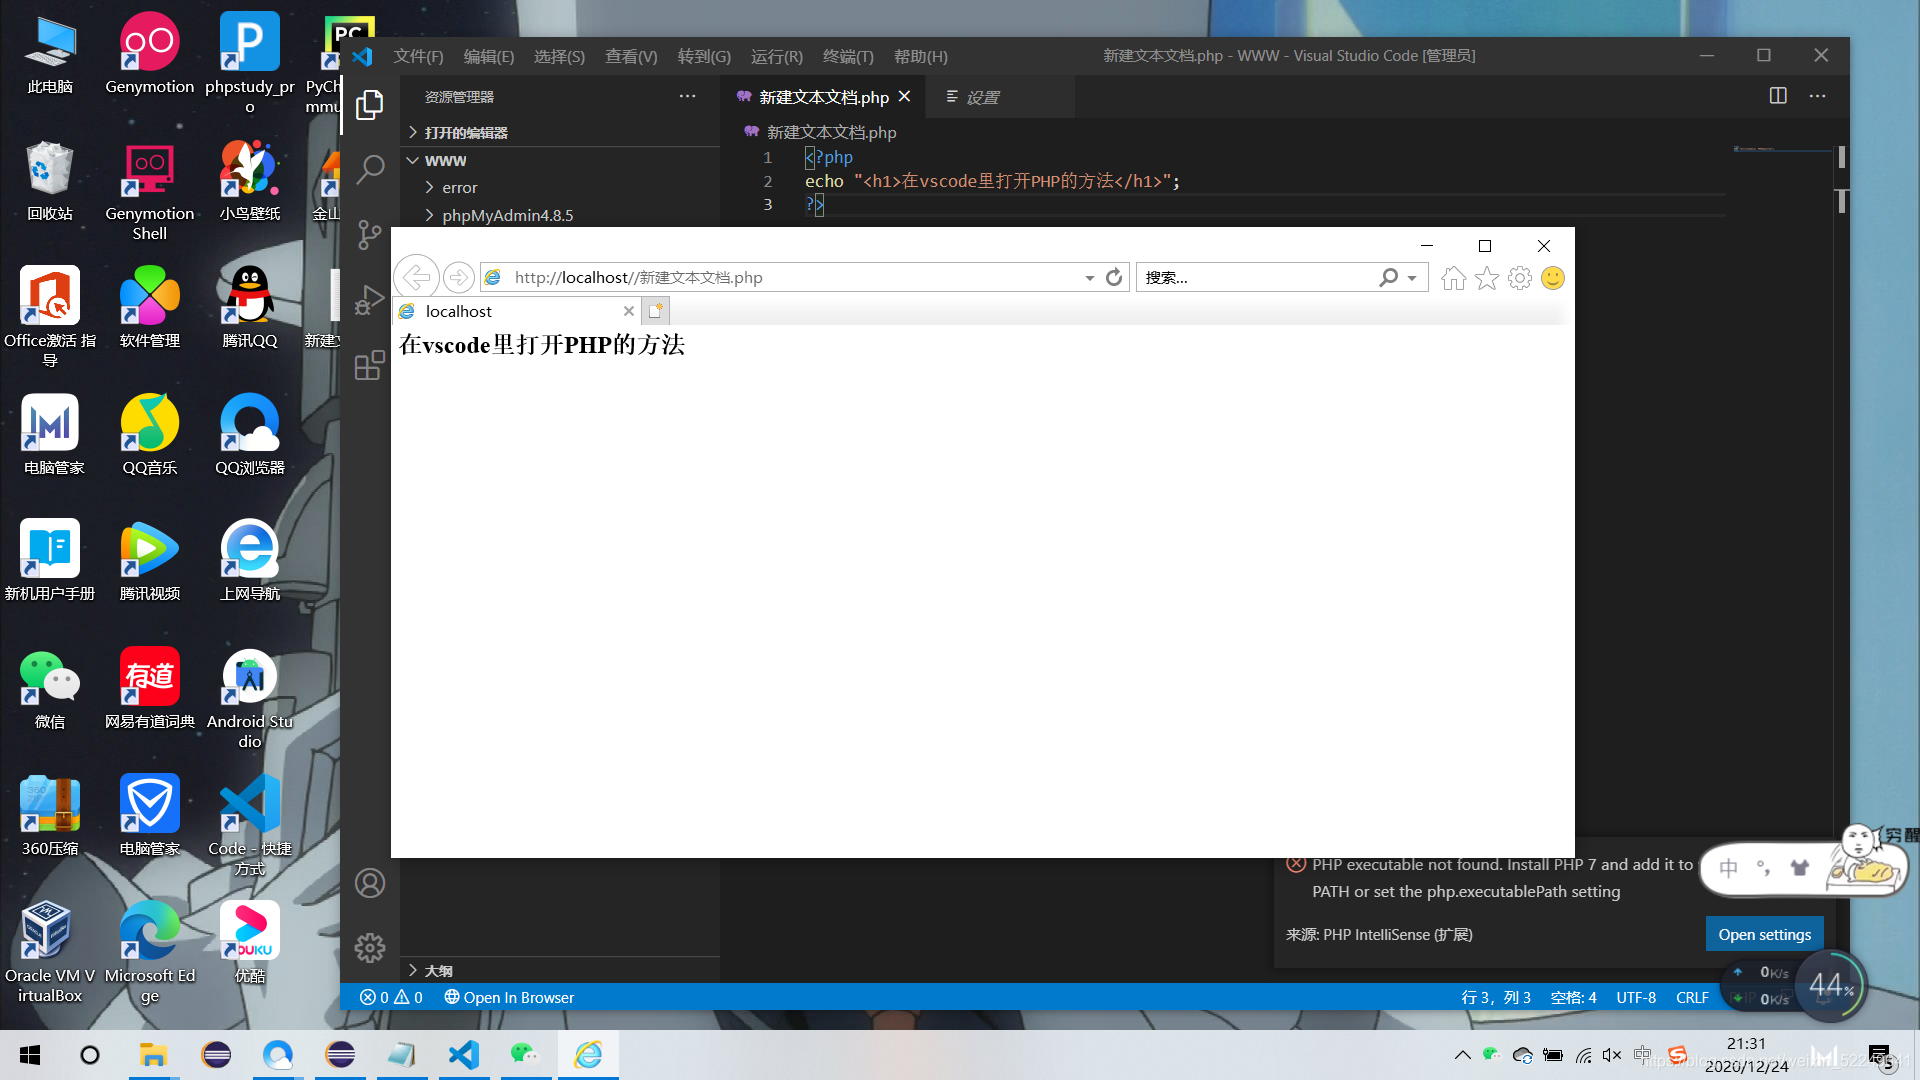Click the split editor right icon

1778,96
